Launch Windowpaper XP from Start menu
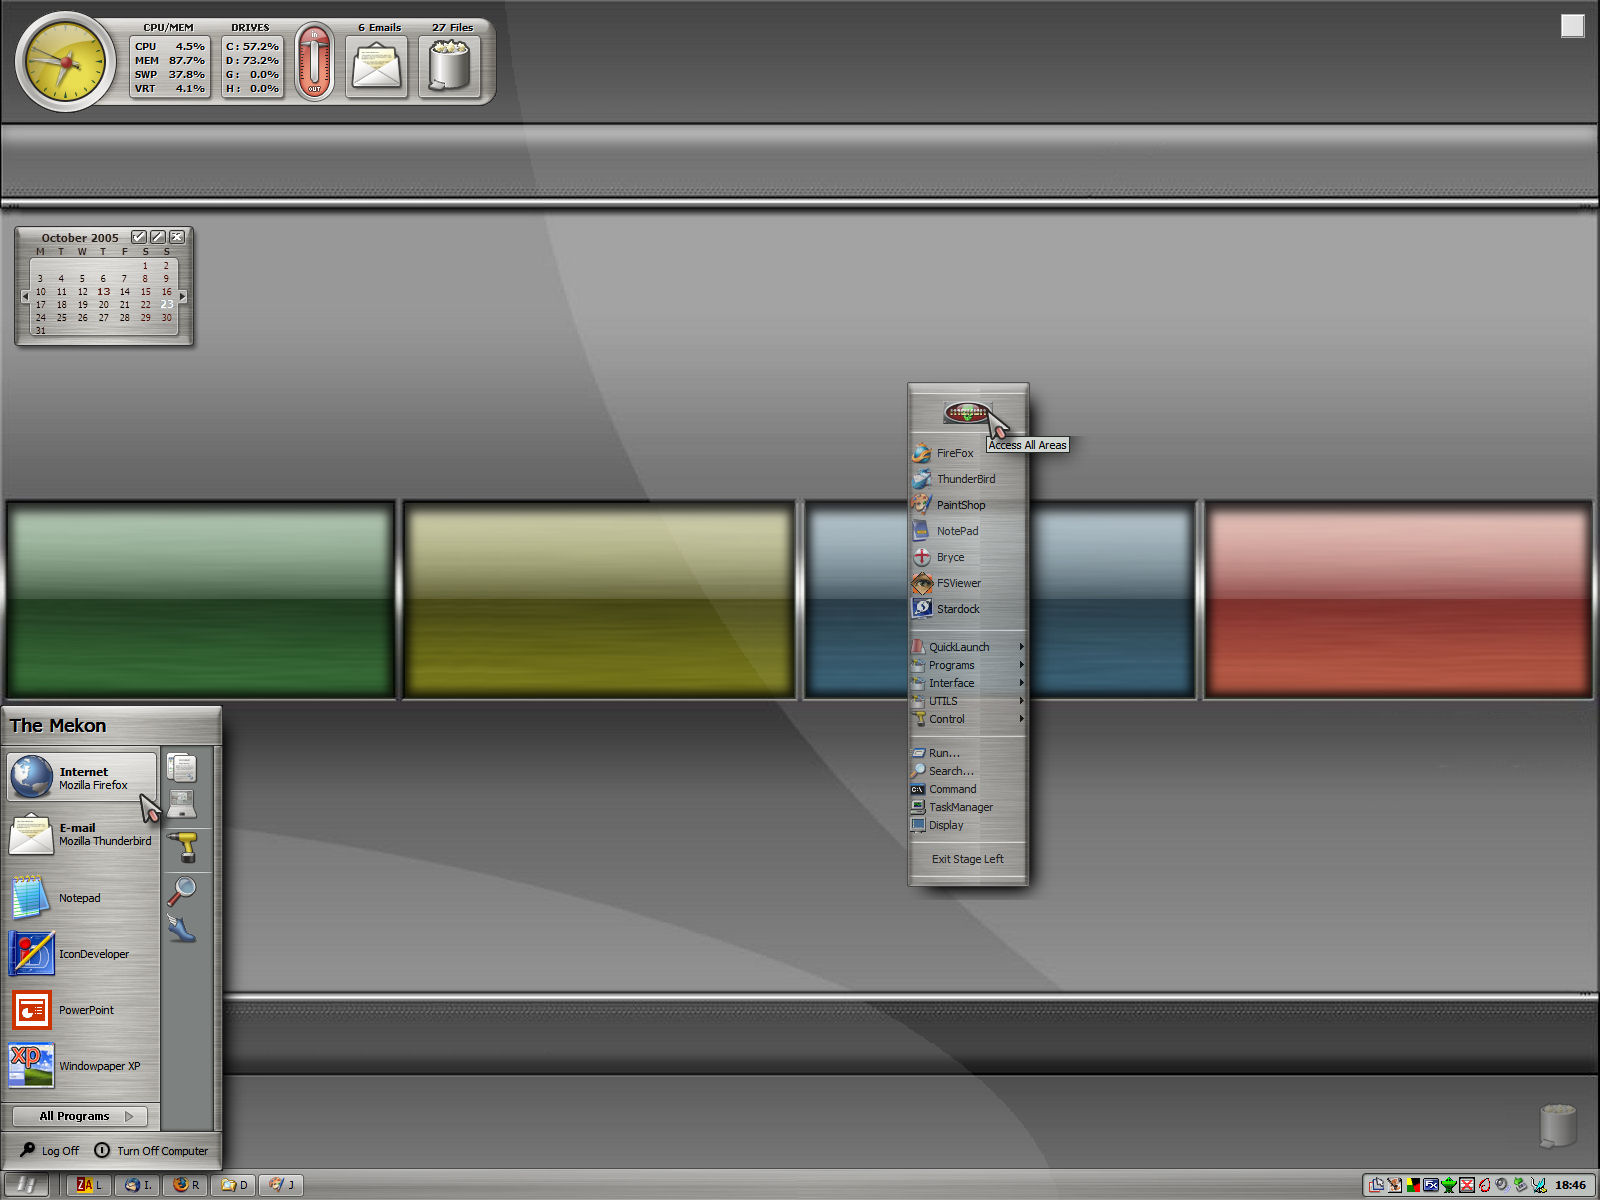This screenshot has width=1600, height=1200. click(82, 1066)
